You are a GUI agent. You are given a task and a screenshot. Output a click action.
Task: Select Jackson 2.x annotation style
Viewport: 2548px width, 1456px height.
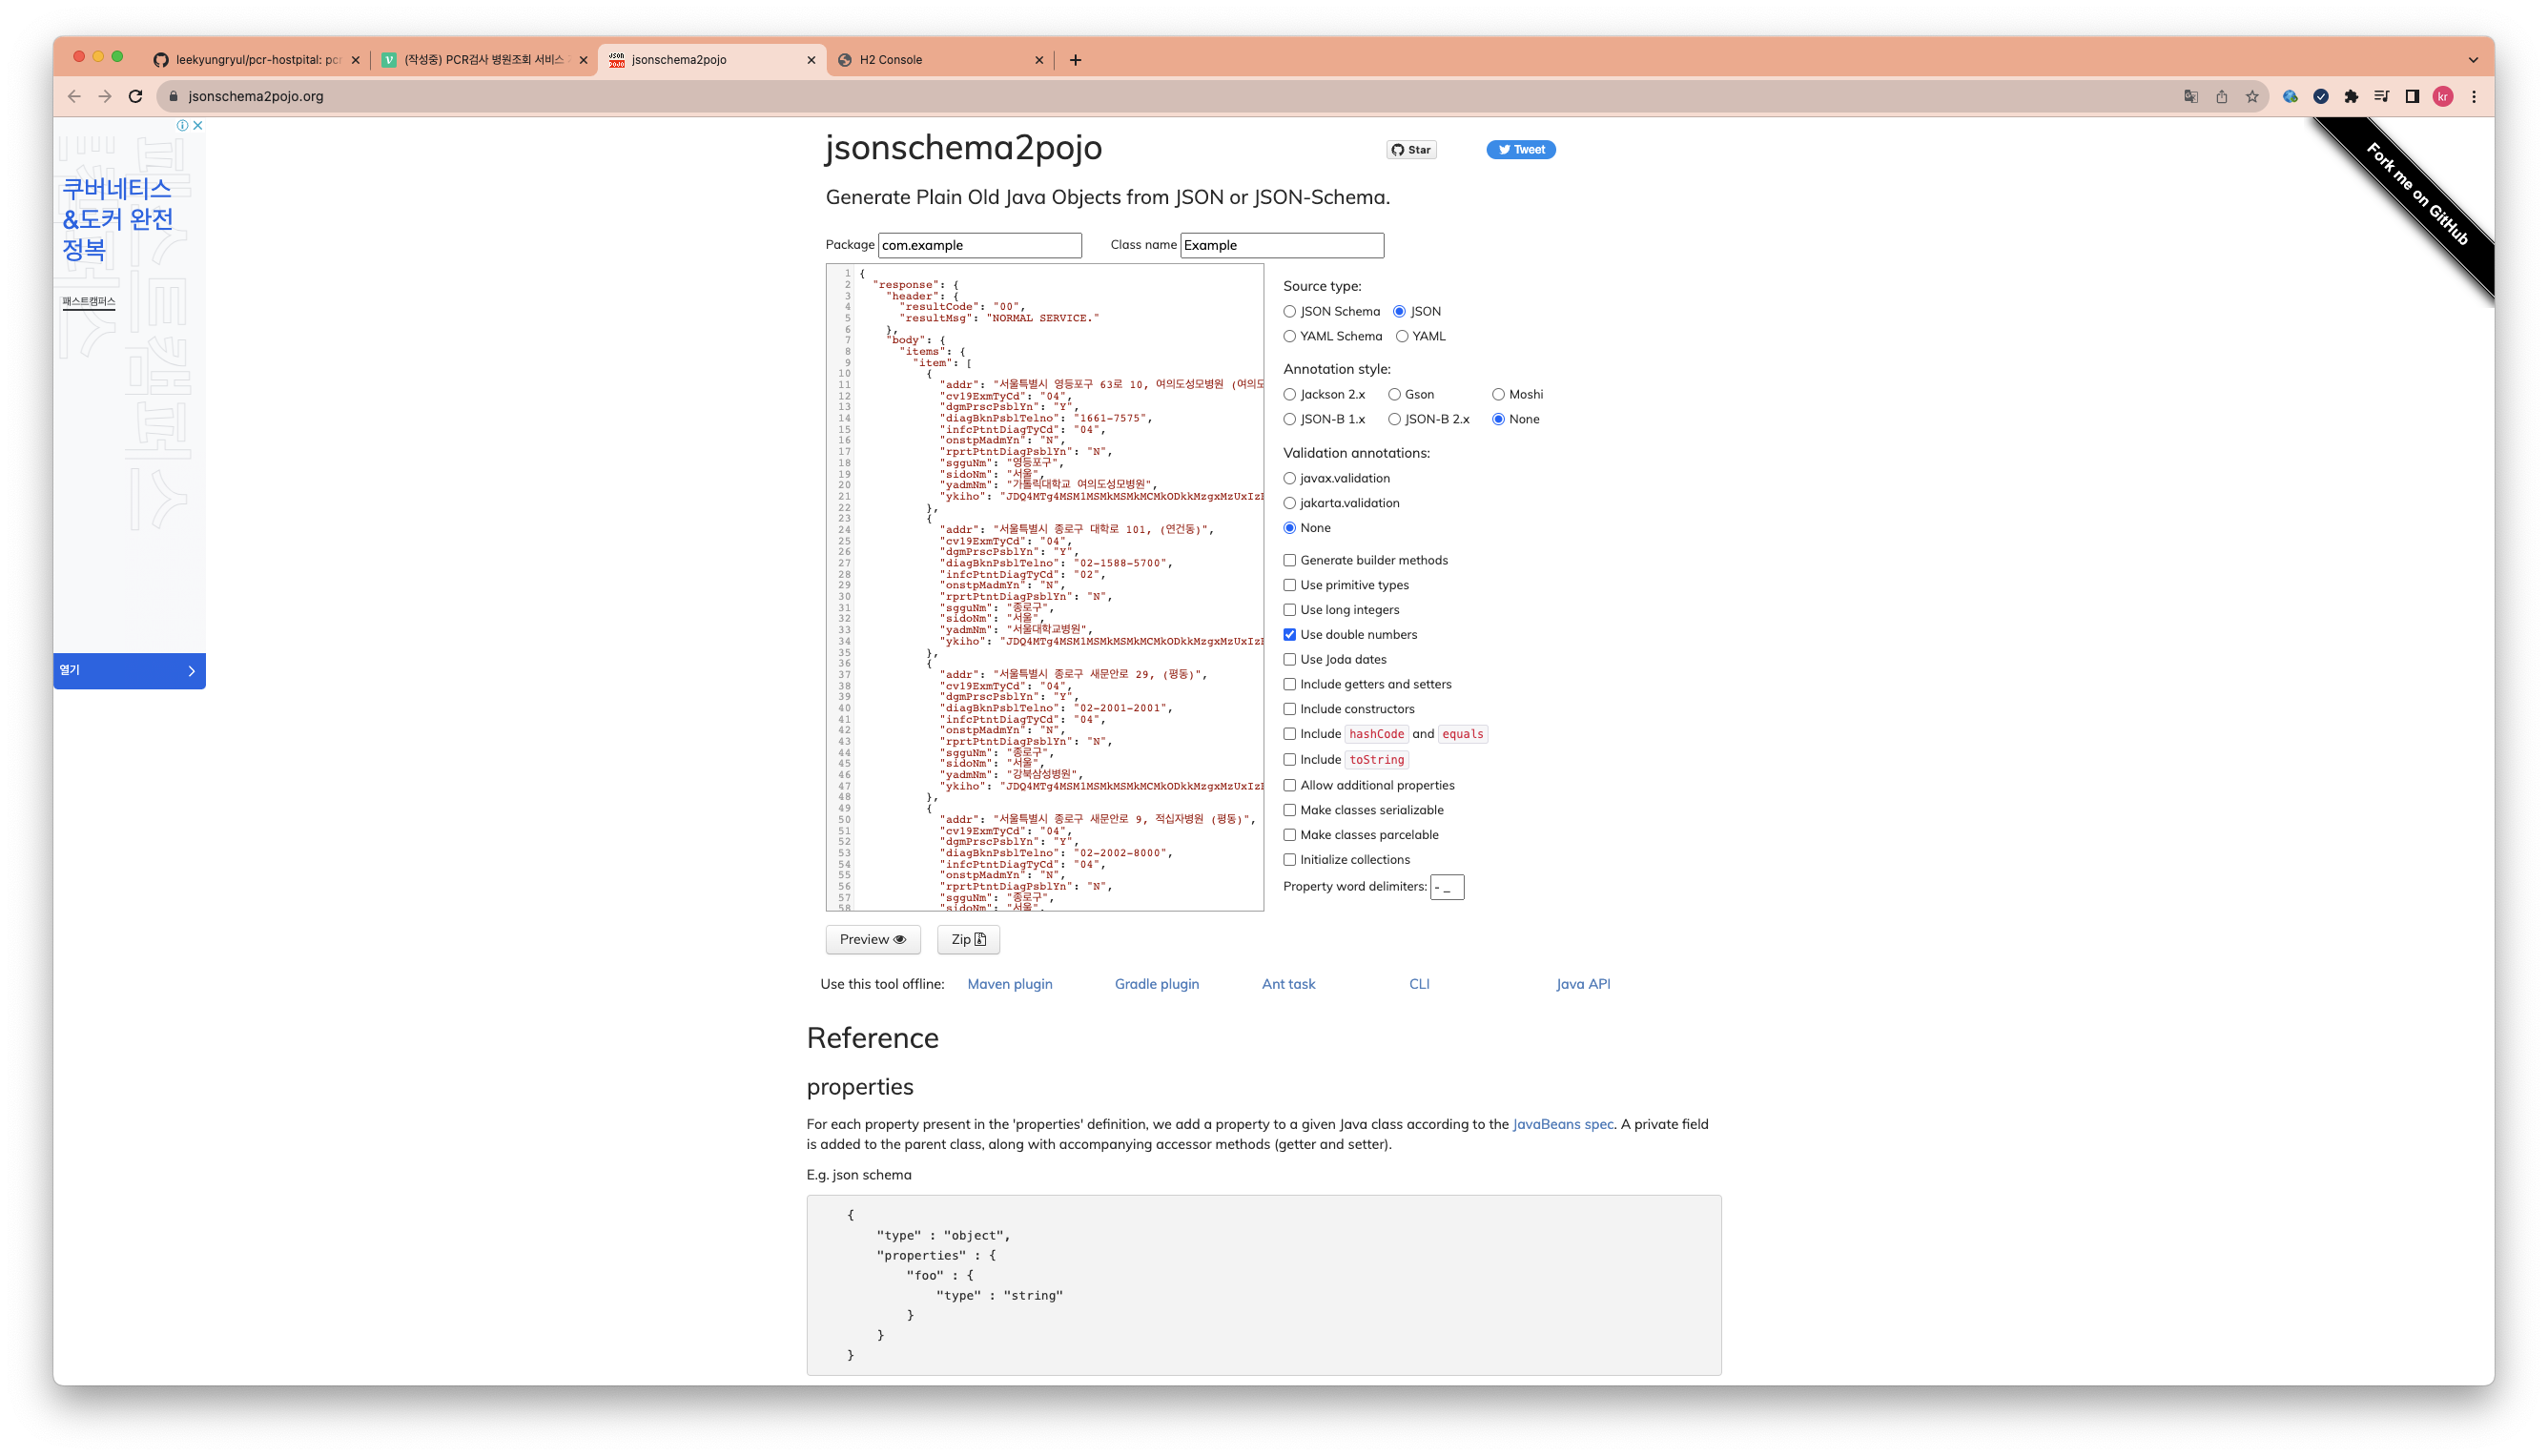[x=1290, y=395]
